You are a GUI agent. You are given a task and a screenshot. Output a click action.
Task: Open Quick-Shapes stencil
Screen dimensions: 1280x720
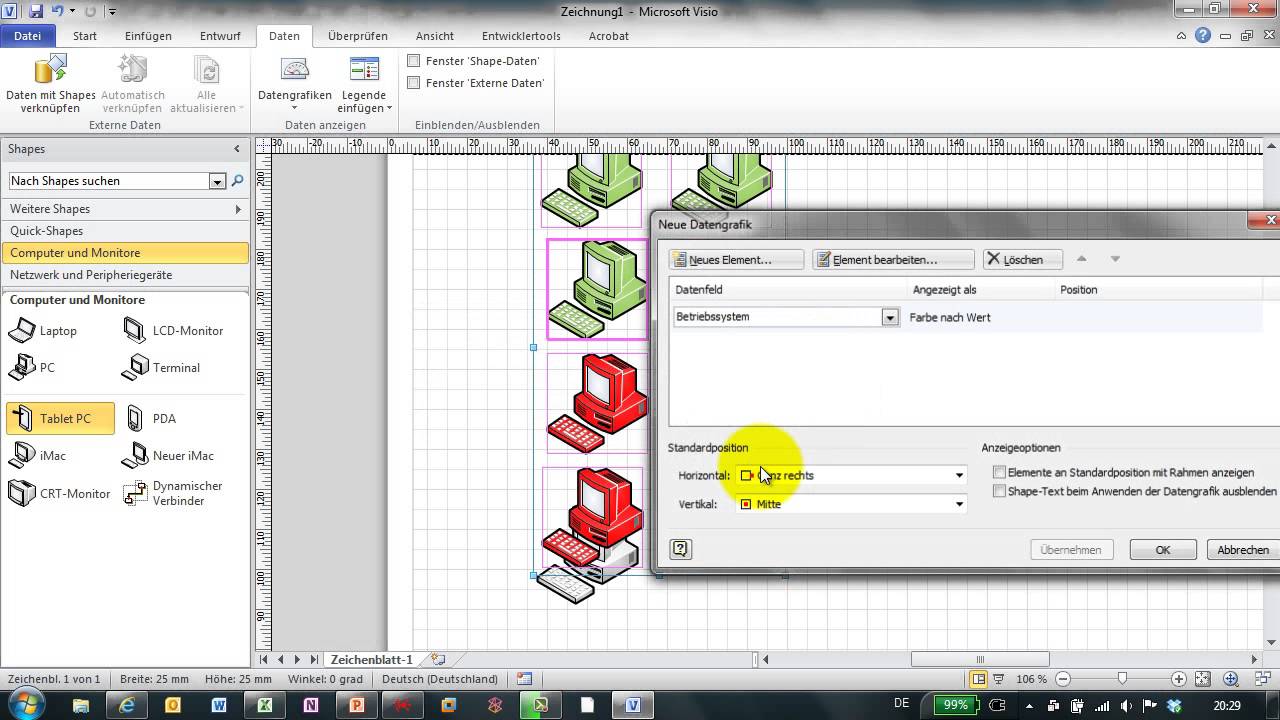(x=125, y=231)
